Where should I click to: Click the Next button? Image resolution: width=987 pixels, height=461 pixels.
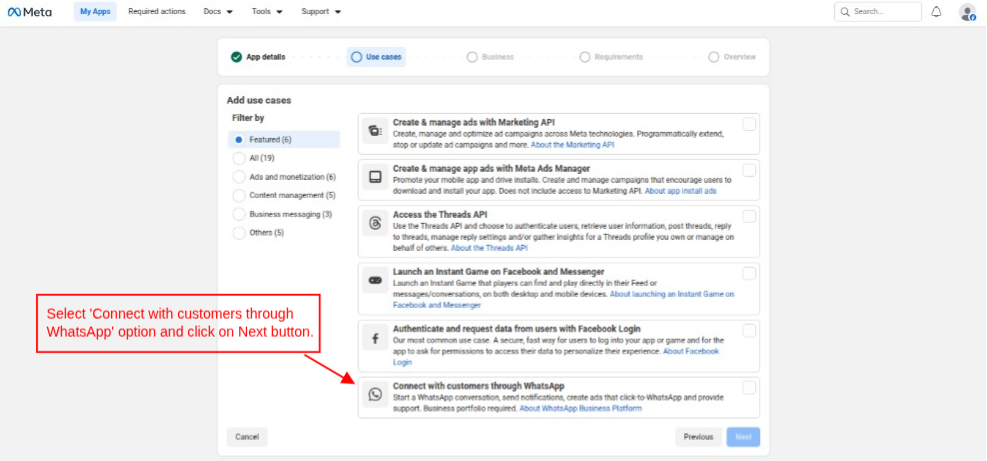click(x=743, y=437)
